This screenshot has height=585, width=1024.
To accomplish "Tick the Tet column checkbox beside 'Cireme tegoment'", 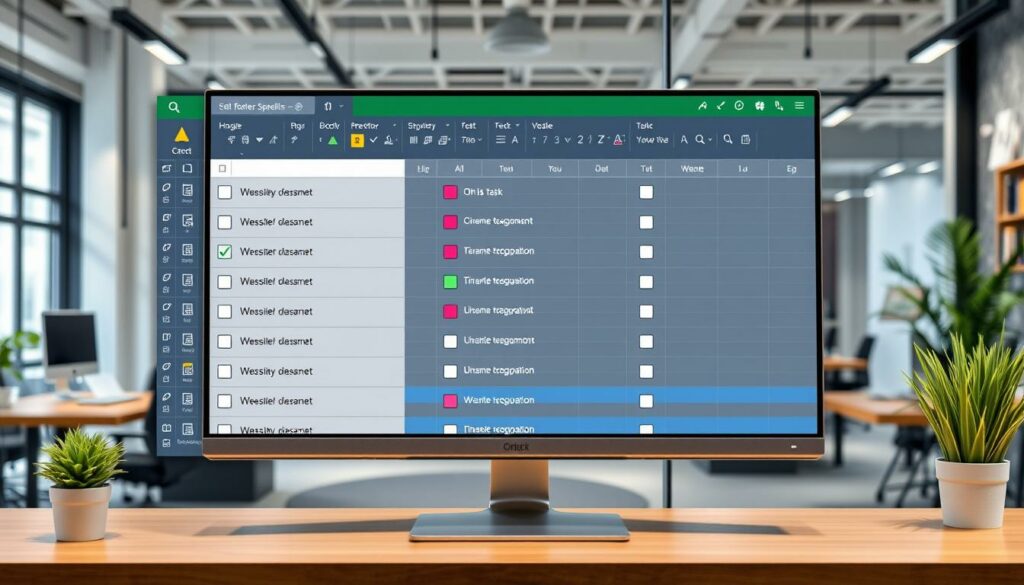I will (x=646, y=222).
